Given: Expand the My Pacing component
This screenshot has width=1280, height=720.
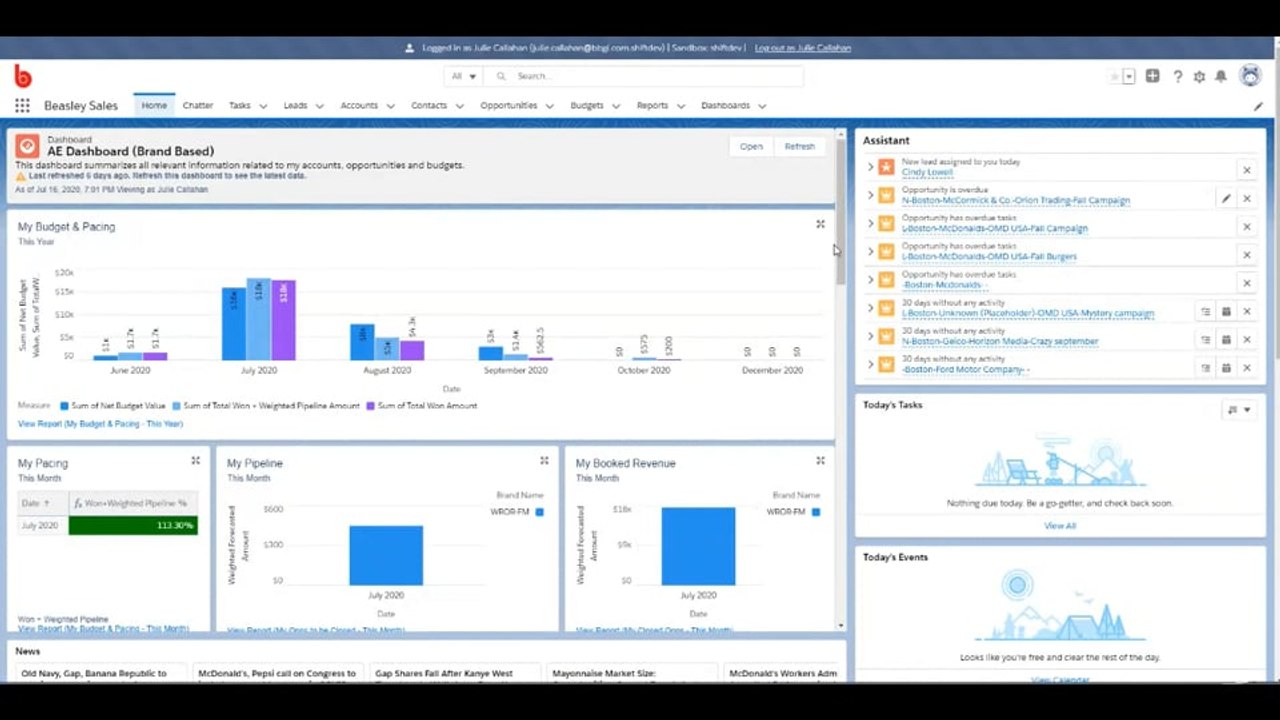Looking at the screenshot, I should pyautogui.click(x=196, y=461).
